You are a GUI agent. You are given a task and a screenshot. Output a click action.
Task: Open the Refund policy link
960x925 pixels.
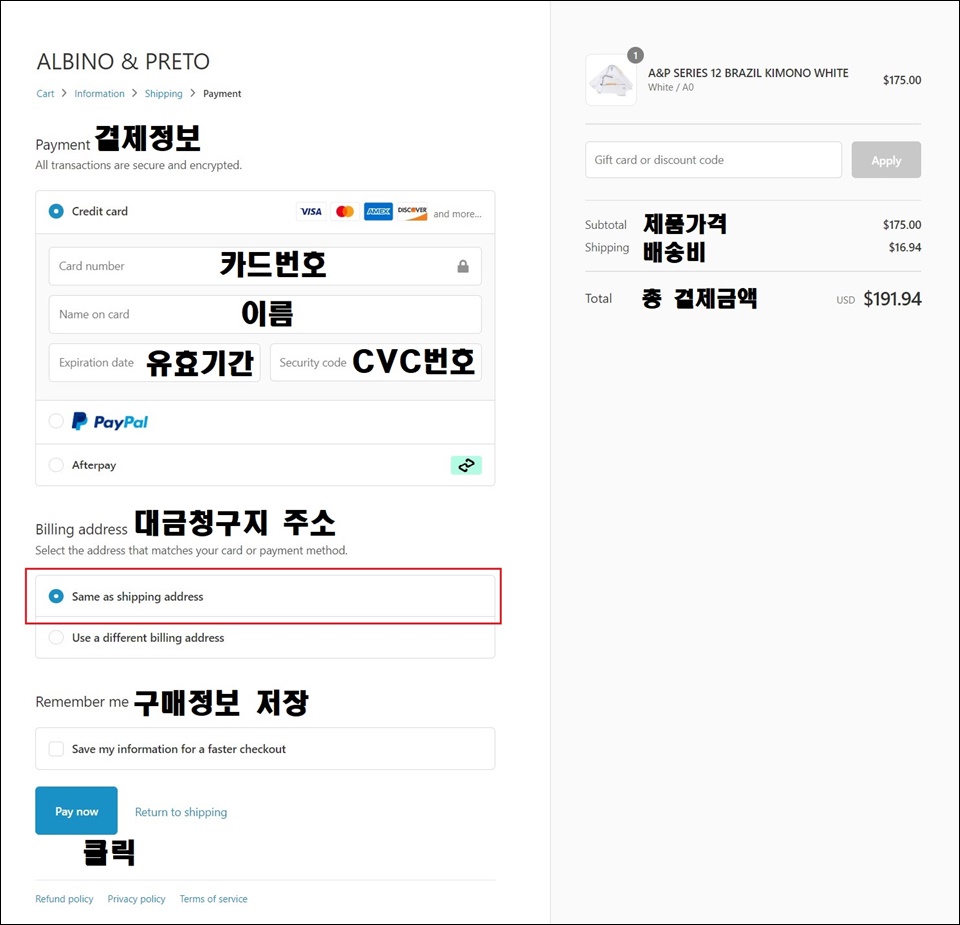pyautogui.click(x=64, y=899)
